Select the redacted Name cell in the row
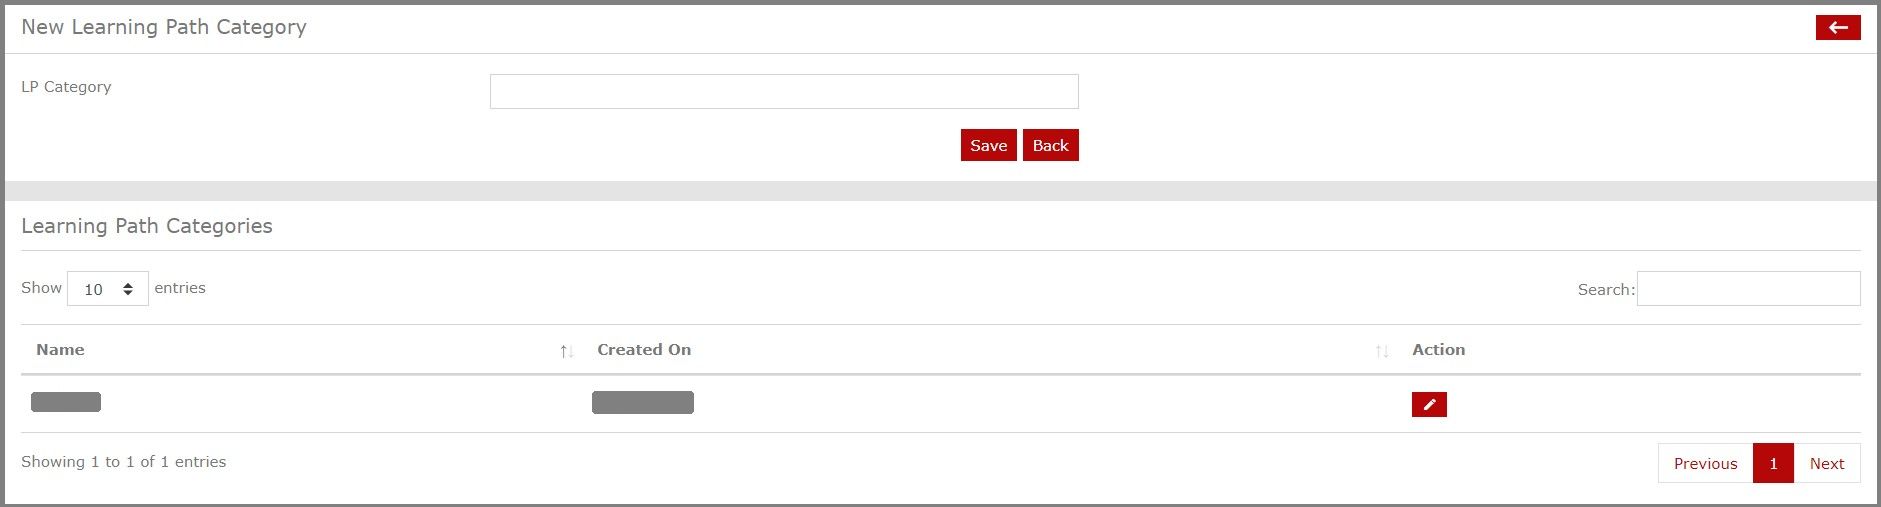Viewport: 1881px width, 507px height. (x=66, y=402)
